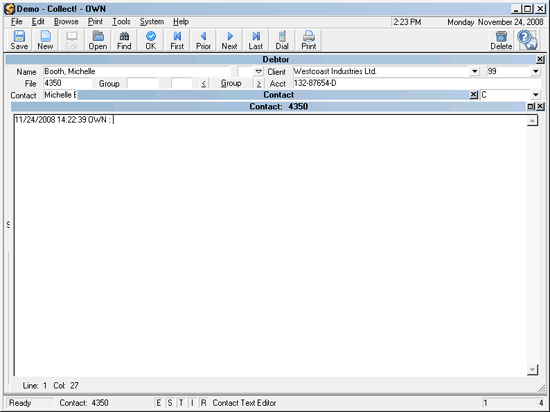Expand the Client dropdown list
The width and height of the screenshot is (550, 412).
pyautogui.click(x=474, y=72)
